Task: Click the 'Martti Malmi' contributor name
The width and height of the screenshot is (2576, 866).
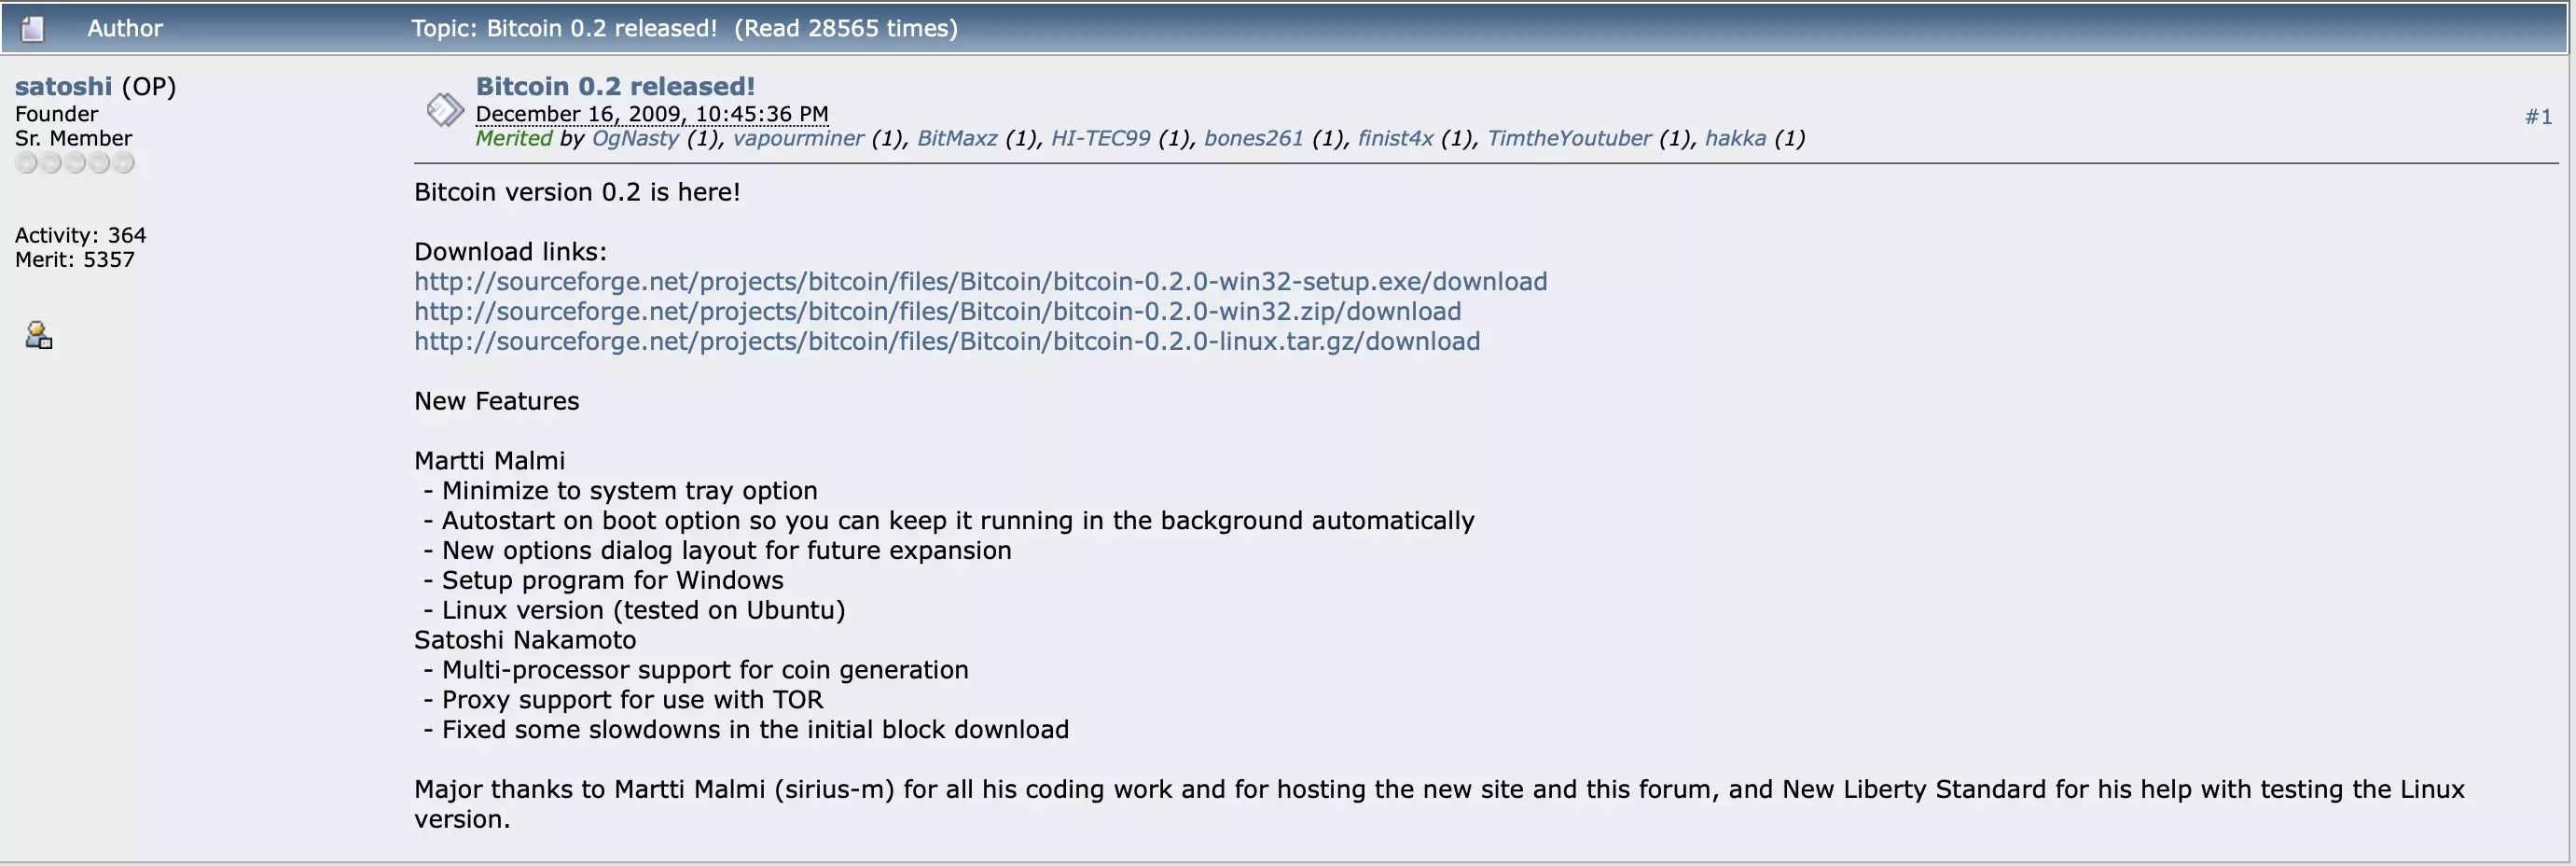Action: tap(489, 461)
